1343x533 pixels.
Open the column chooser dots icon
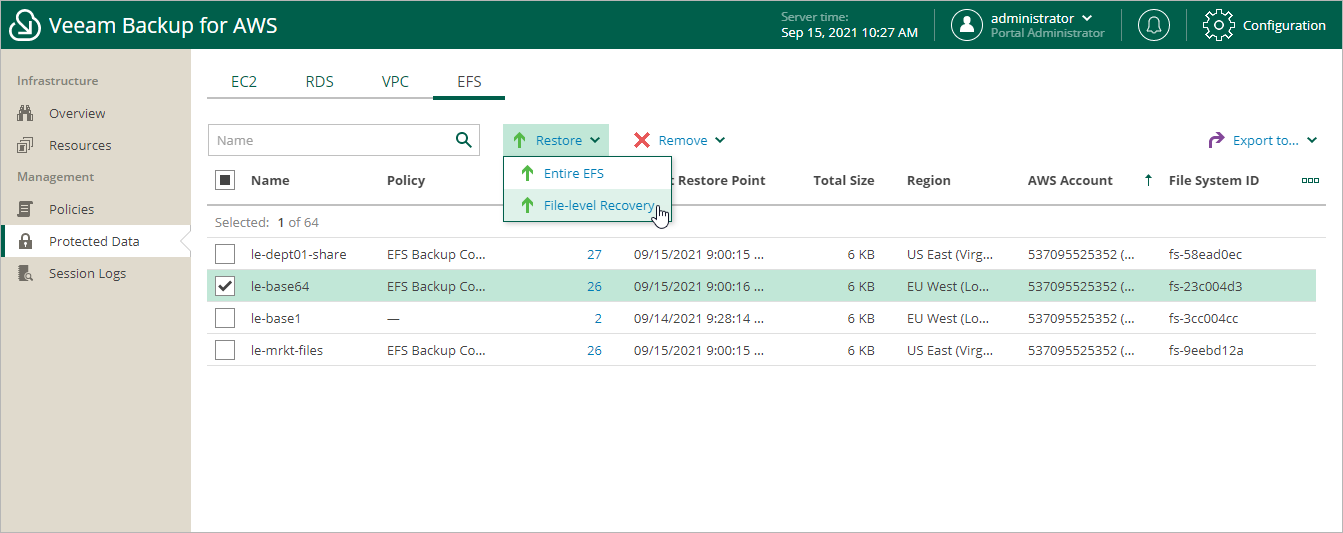(1310, 181)
